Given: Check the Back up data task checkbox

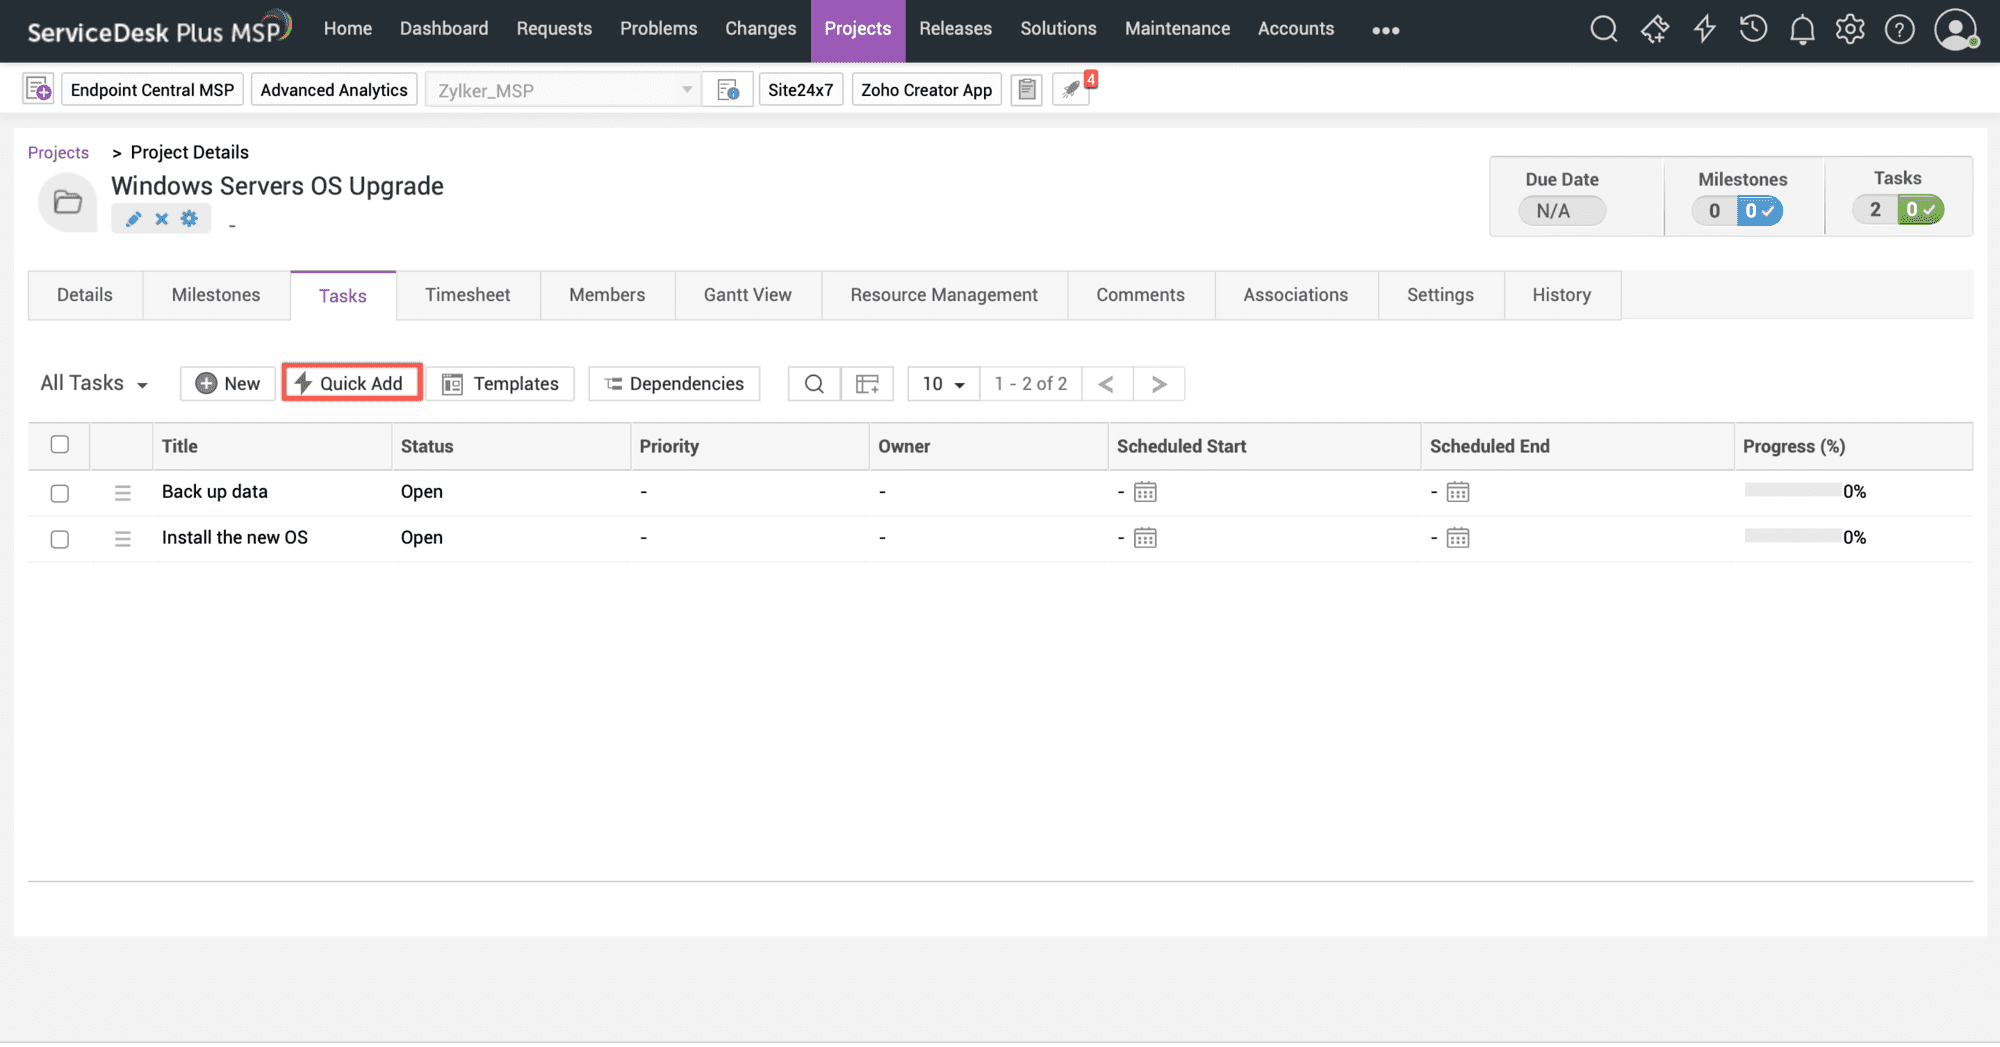Looking at the screenshot, I should pyautogui.click(x=60, y=493).
